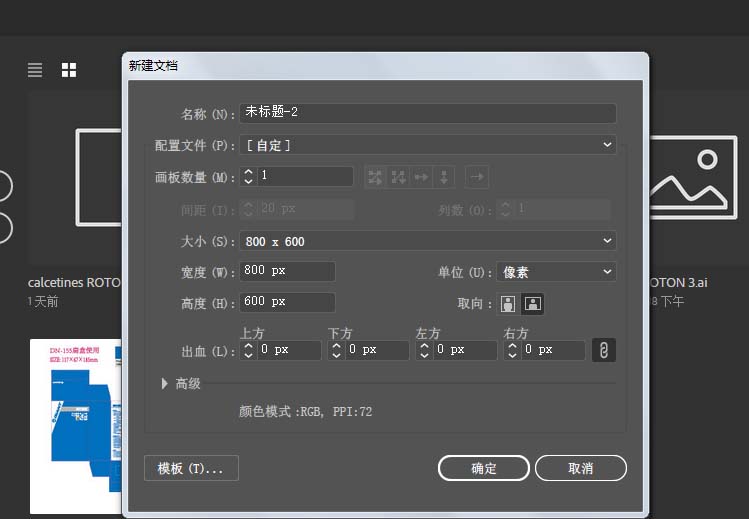The width and height of the screenshot is (749, 519).
Task: Open the 单位 像素 units dropdown
Action: point(556,272)
